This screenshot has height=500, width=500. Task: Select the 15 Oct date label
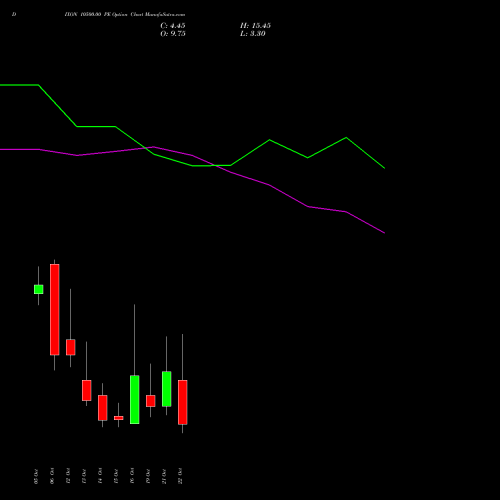pos(116,476)
